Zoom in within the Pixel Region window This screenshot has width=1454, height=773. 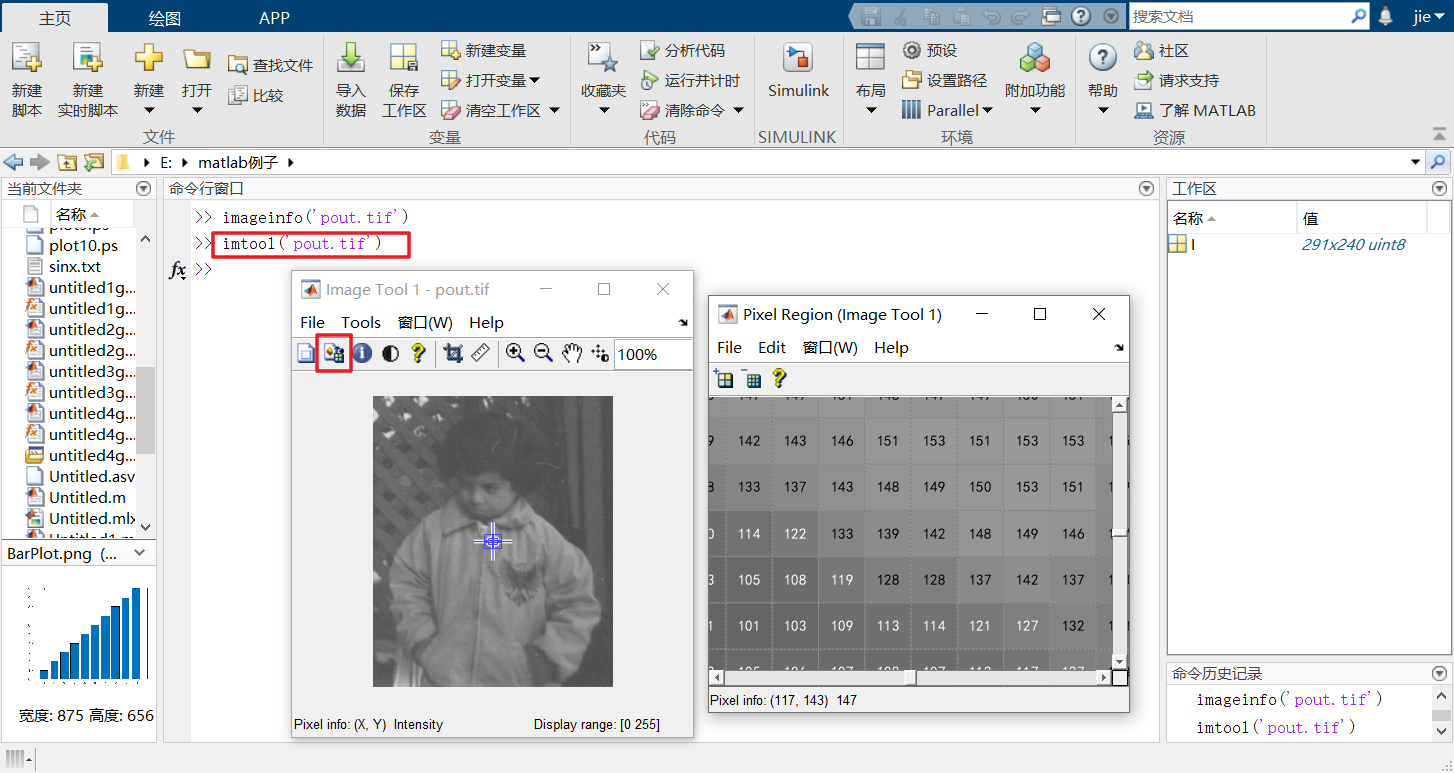tap(723, 379)
